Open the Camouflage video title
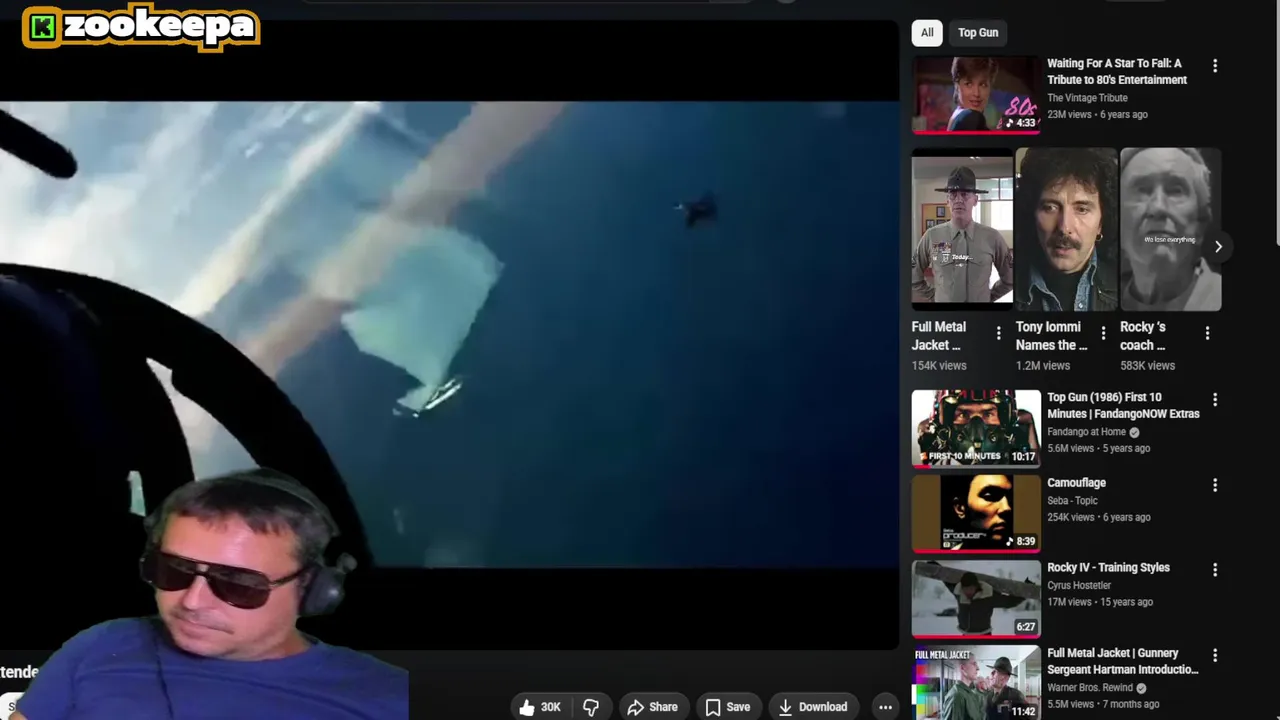Viewport: 1280px width, 720px height. coord(1076,483)
